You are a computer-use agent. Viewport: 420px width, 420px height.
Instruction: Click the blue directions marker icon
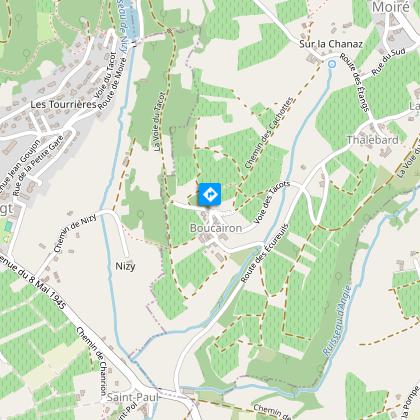(x=210, y=194)
